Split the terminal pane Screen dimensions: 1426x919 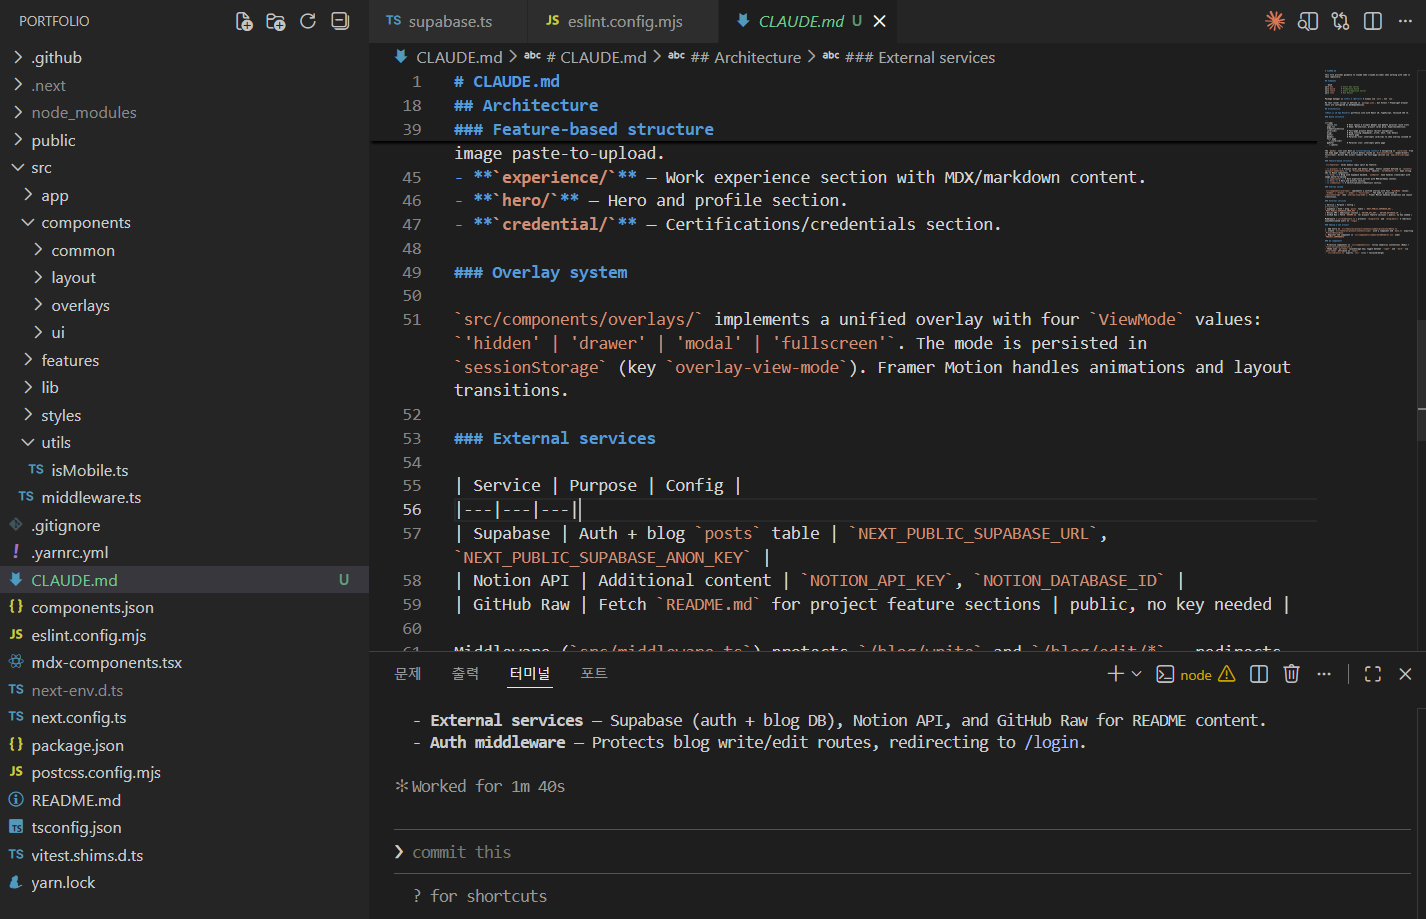1259,674
